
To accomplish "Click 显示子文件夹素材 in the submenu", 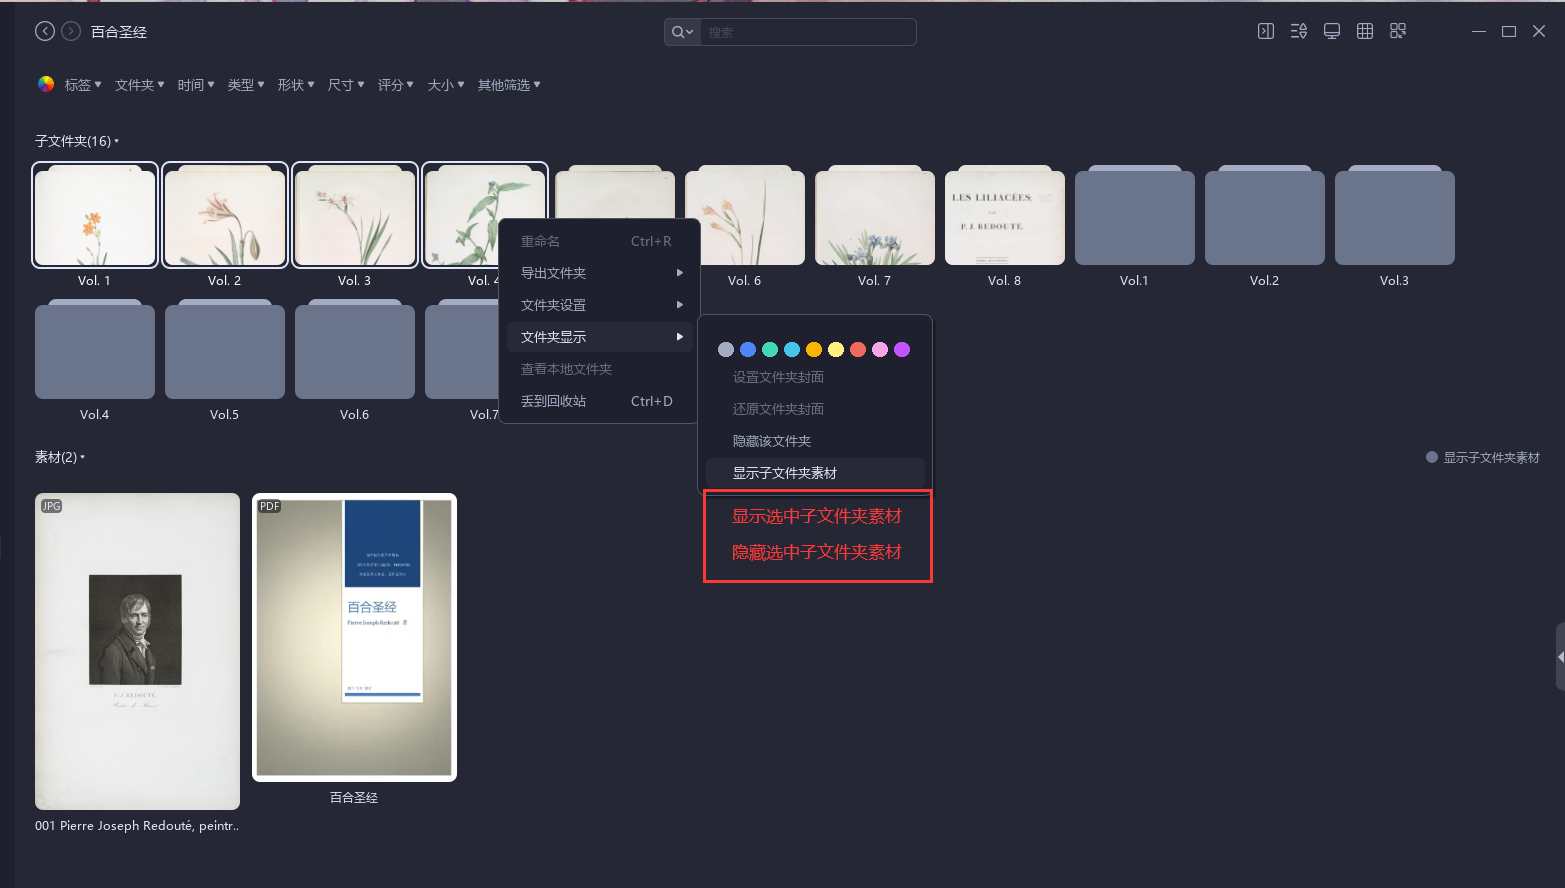I will (x=815, y=473).
